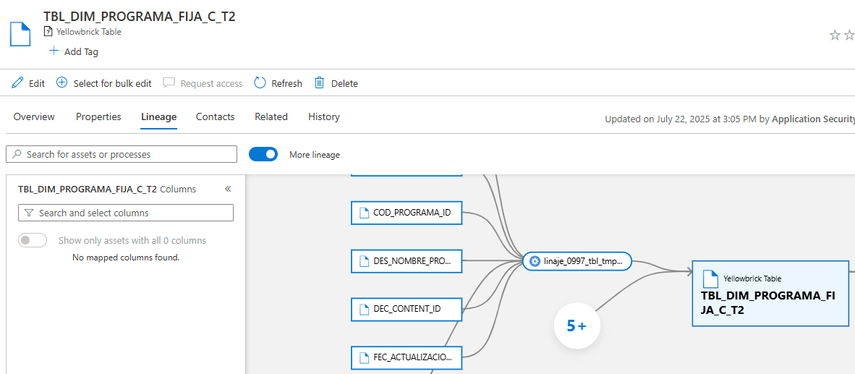The width and height of the screenshot is (855, 374).
Task: Click the Refresh circular arrow icon
Action: (x=260, y=83)
